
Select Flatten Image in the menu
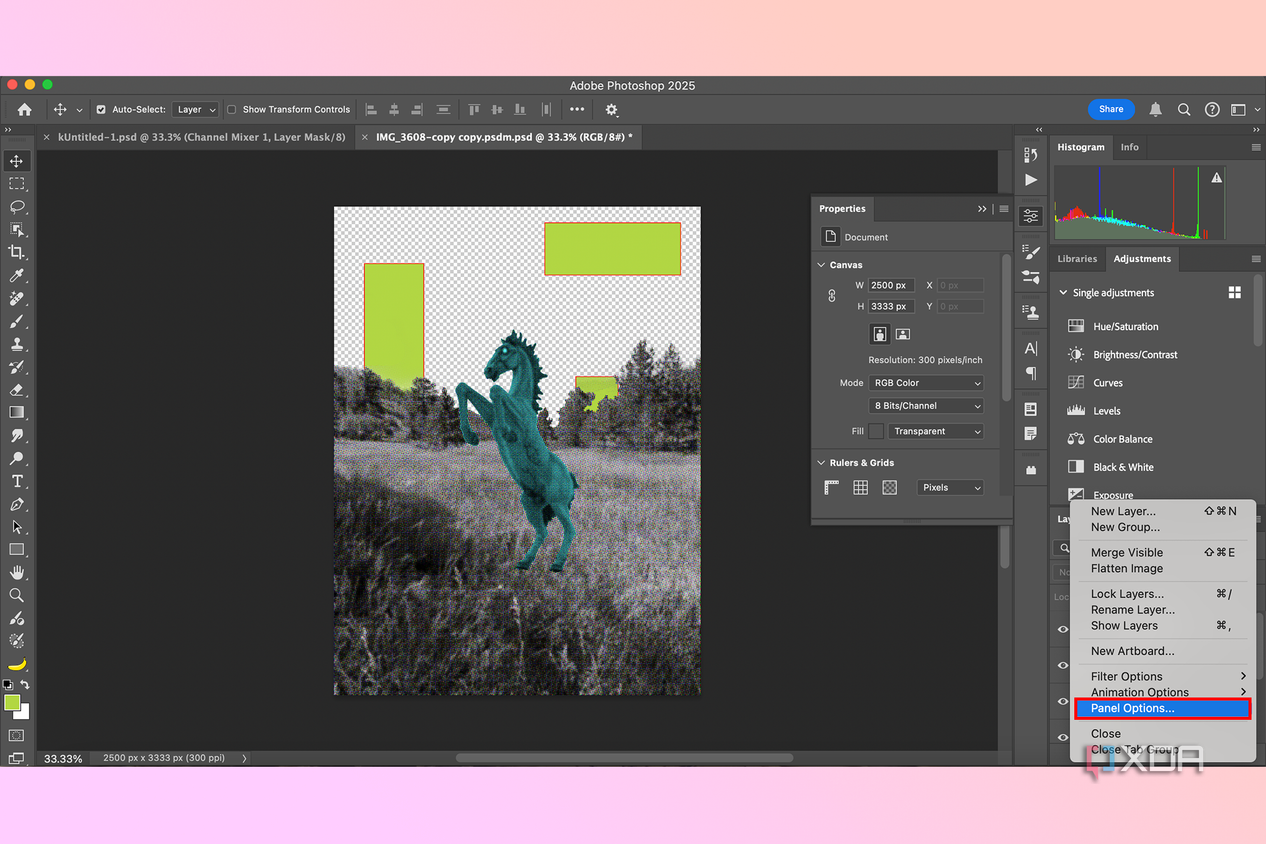[1162, 568]
